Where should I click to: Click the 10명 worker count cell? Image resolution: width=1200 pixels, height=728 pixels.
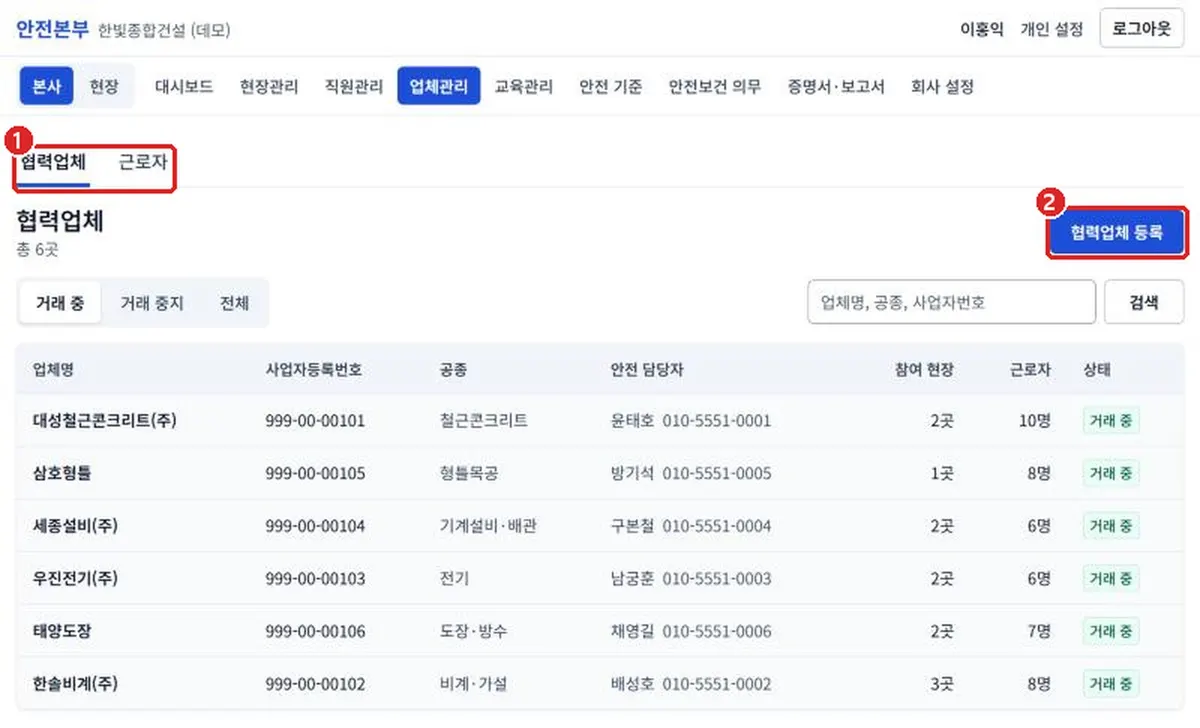tap(1035, 421)
